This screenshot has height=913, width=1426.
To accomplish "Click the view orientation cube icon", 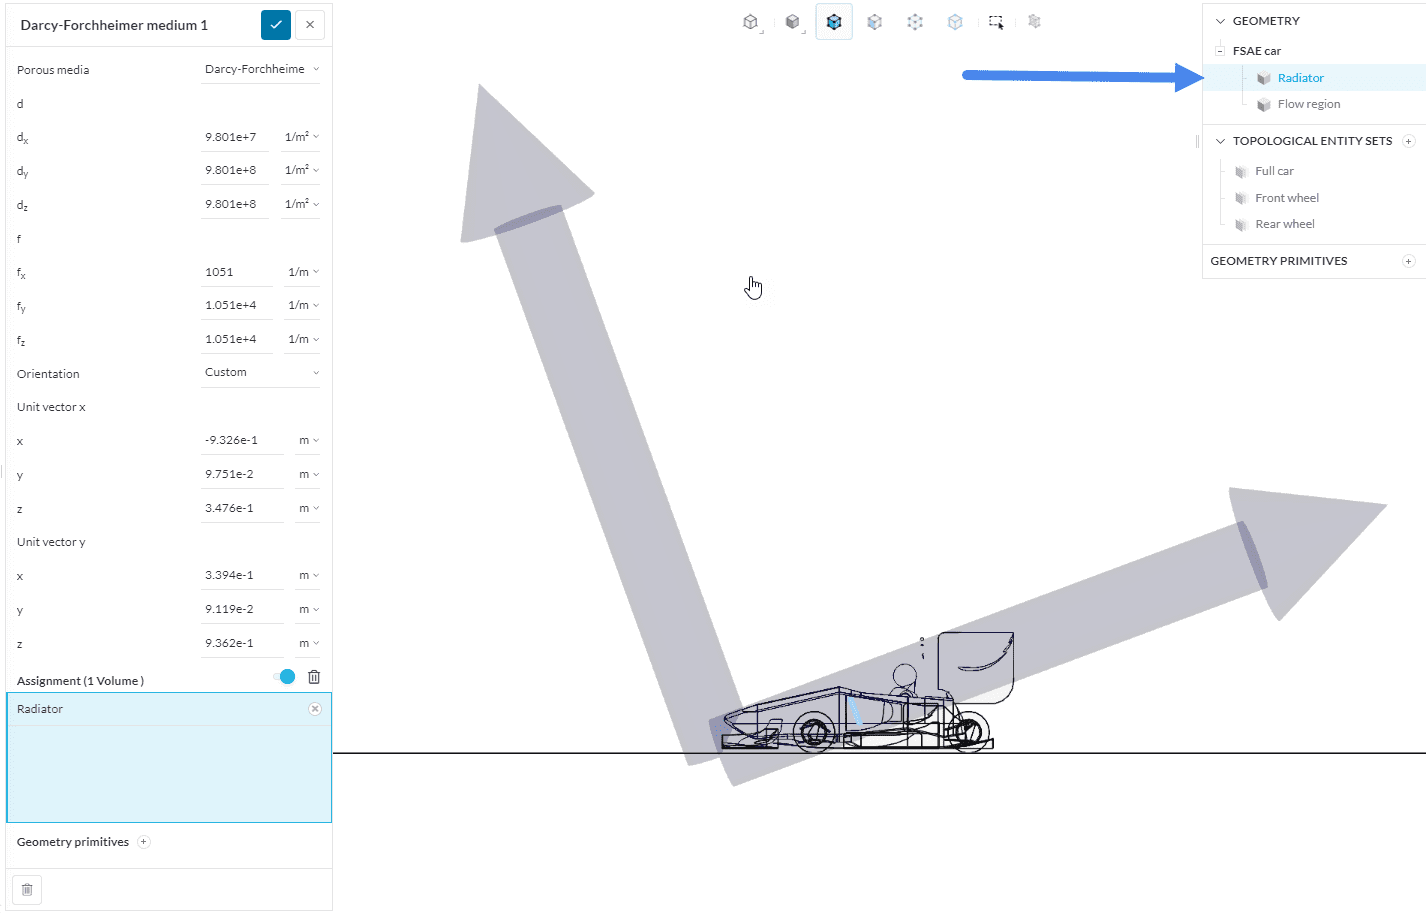I will (751, 22).
